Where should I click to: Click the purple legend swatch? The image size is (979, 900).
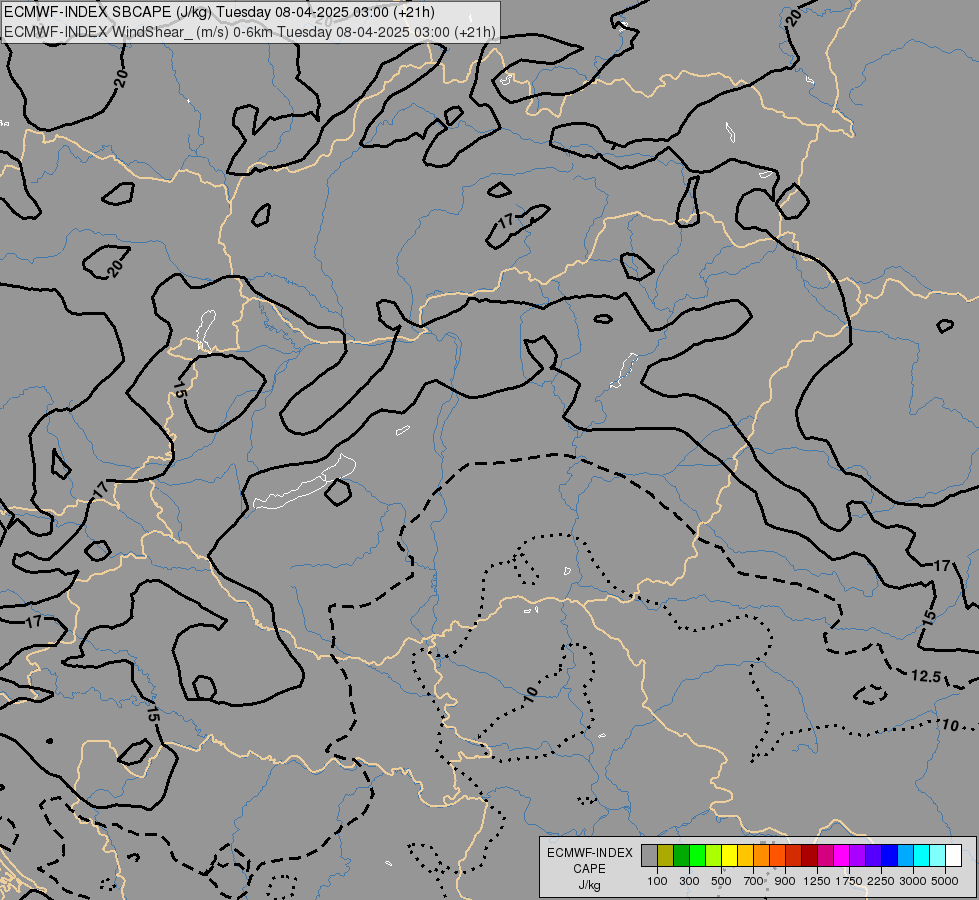(858, 855)
